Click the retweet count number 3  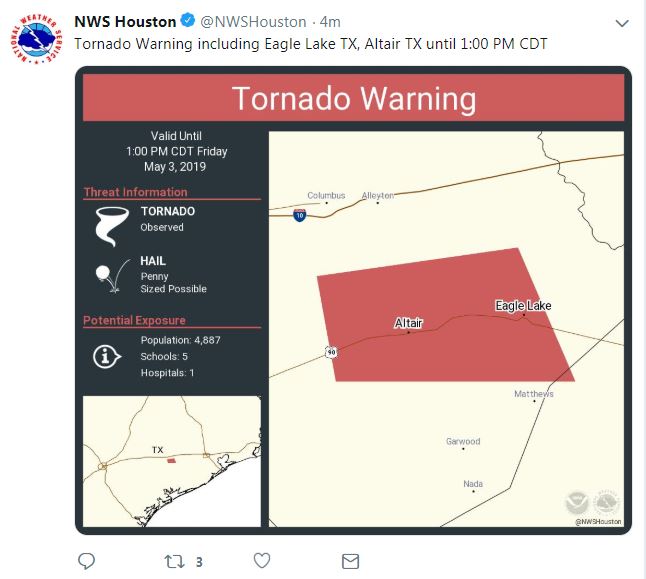[200, 561]
